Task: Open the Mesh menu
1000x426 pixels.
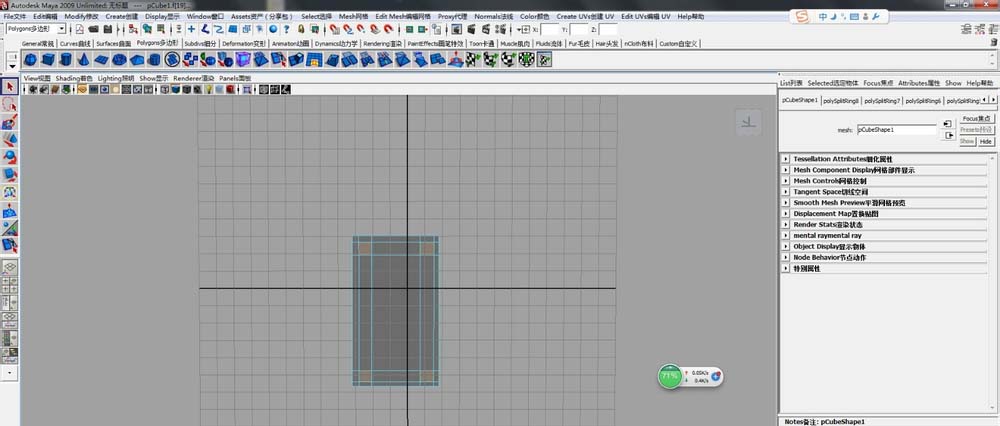Action: coord(353,16)
